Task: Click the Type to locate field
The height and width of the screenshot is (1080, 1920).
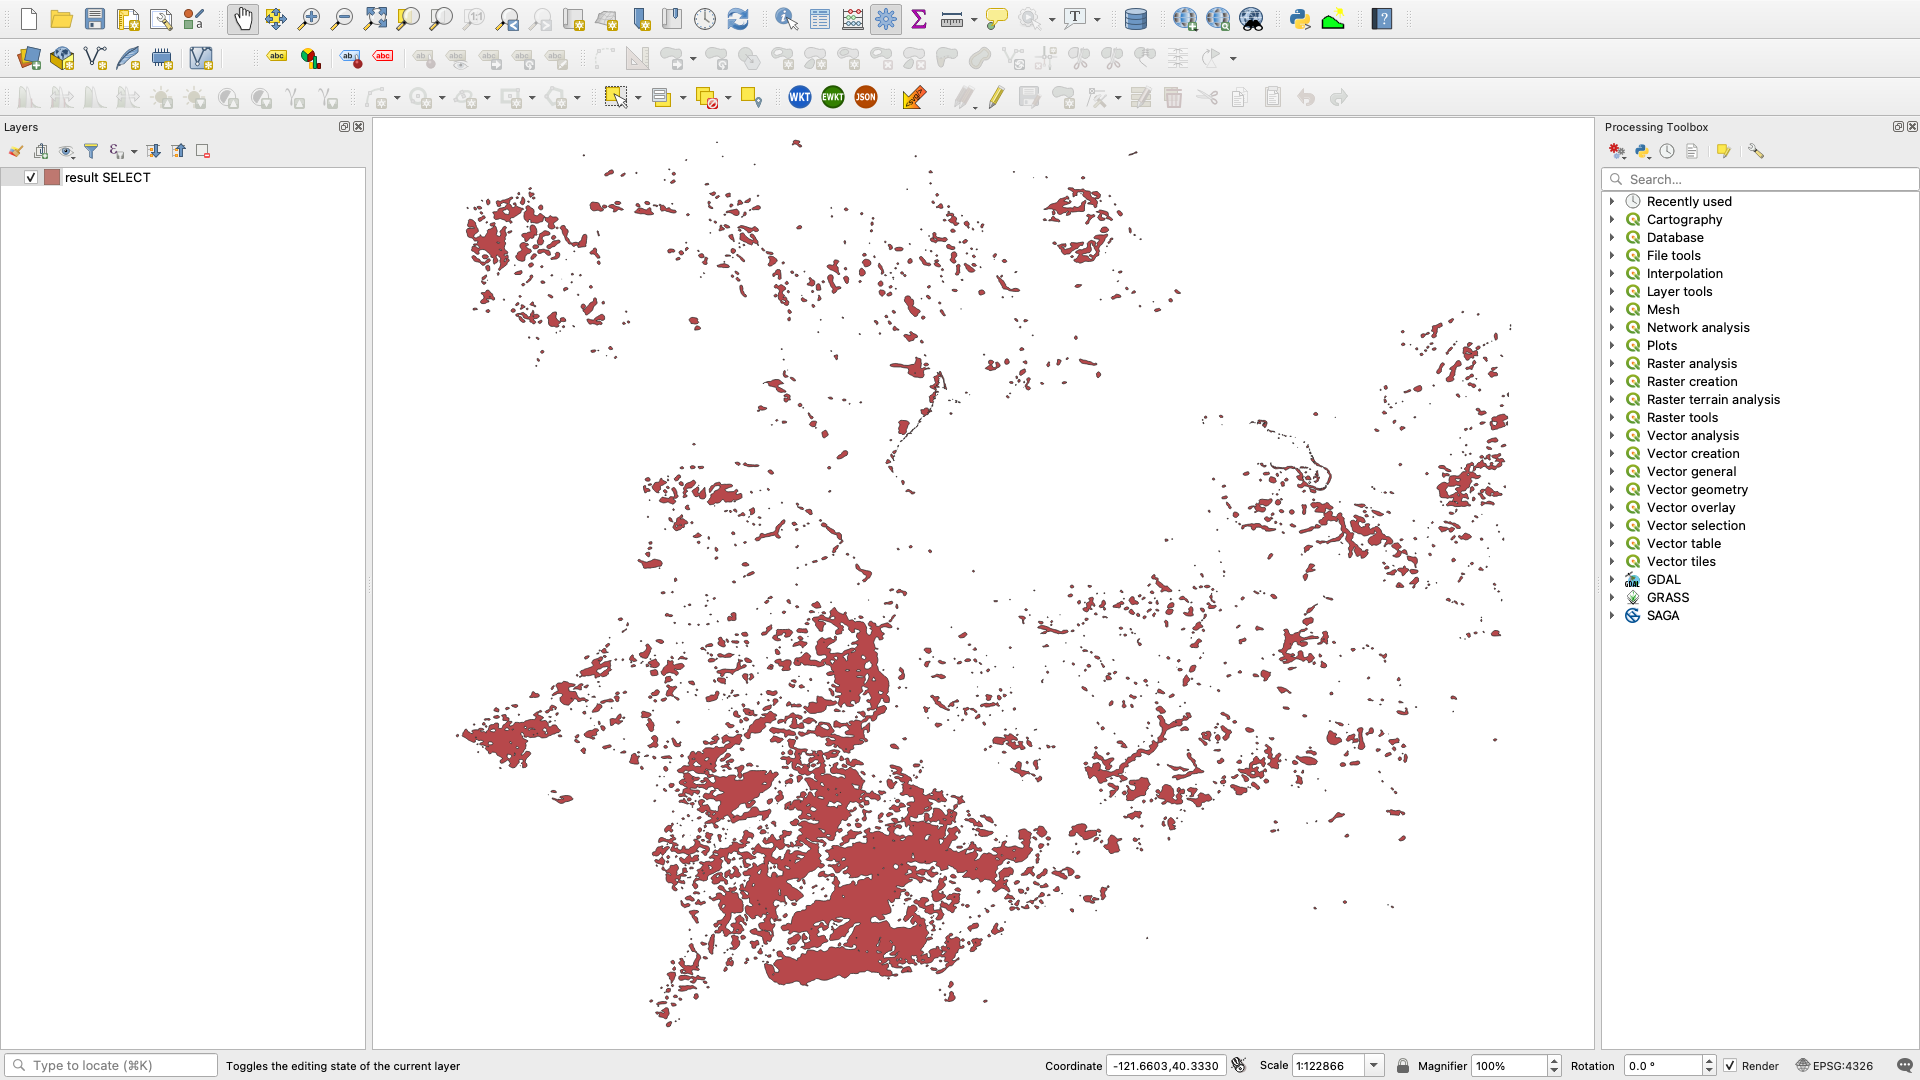Action: point(111,1066)
